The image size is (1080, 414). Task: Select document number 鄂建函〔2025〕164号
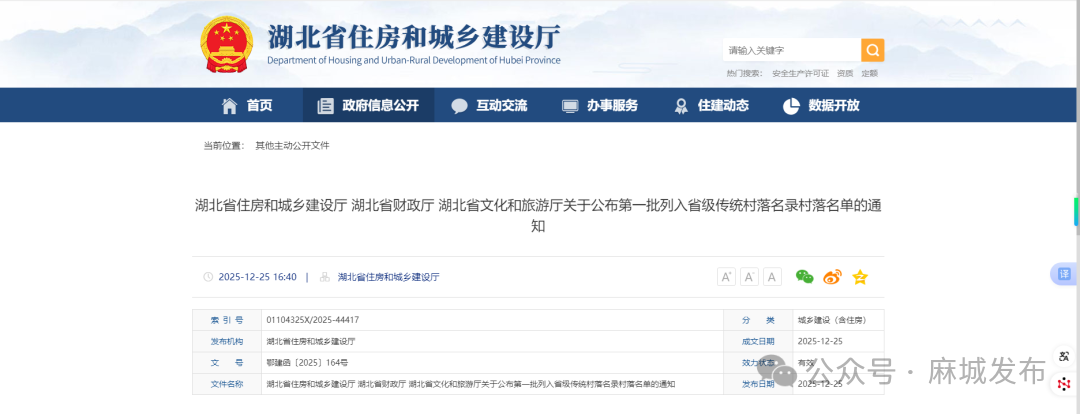pyautogui.click(x=307, y=362)
